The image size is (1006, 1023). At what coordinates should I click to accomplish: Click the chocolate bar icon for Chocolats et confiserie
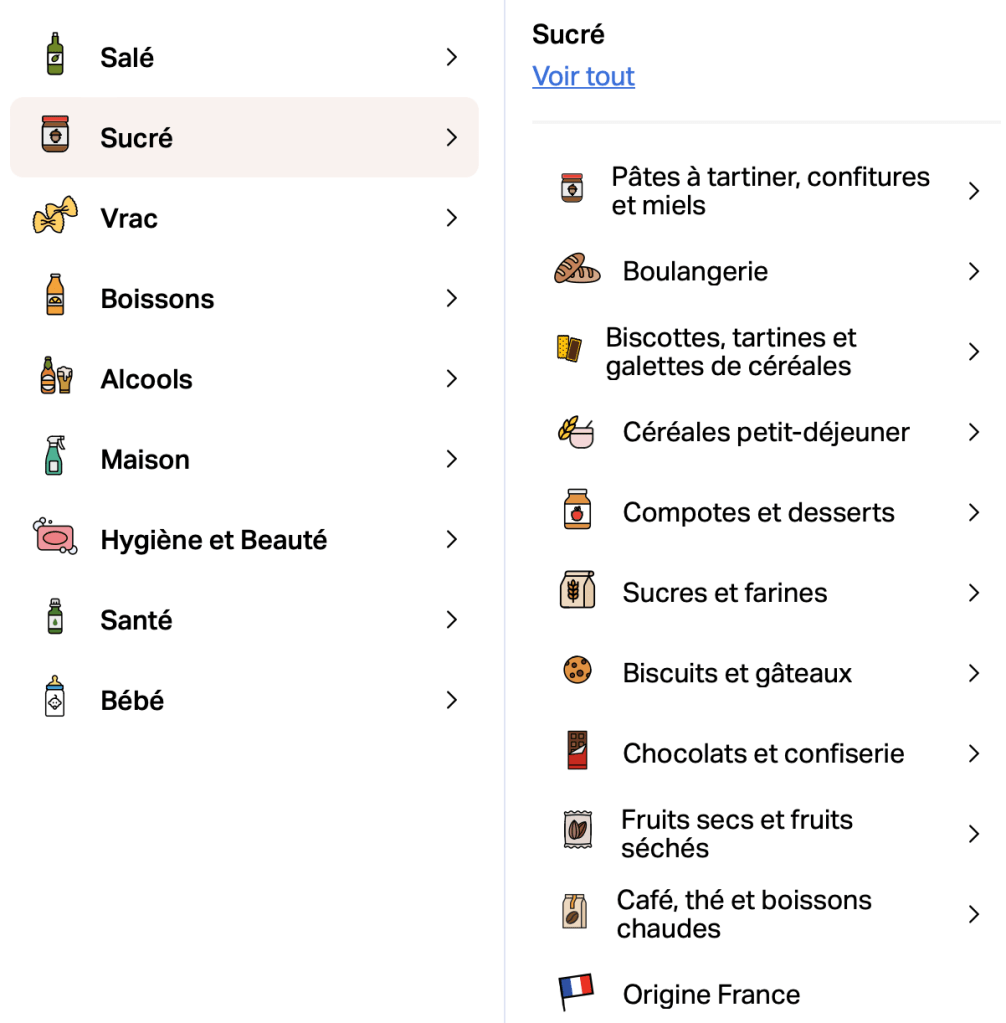[x=577, y=751]
